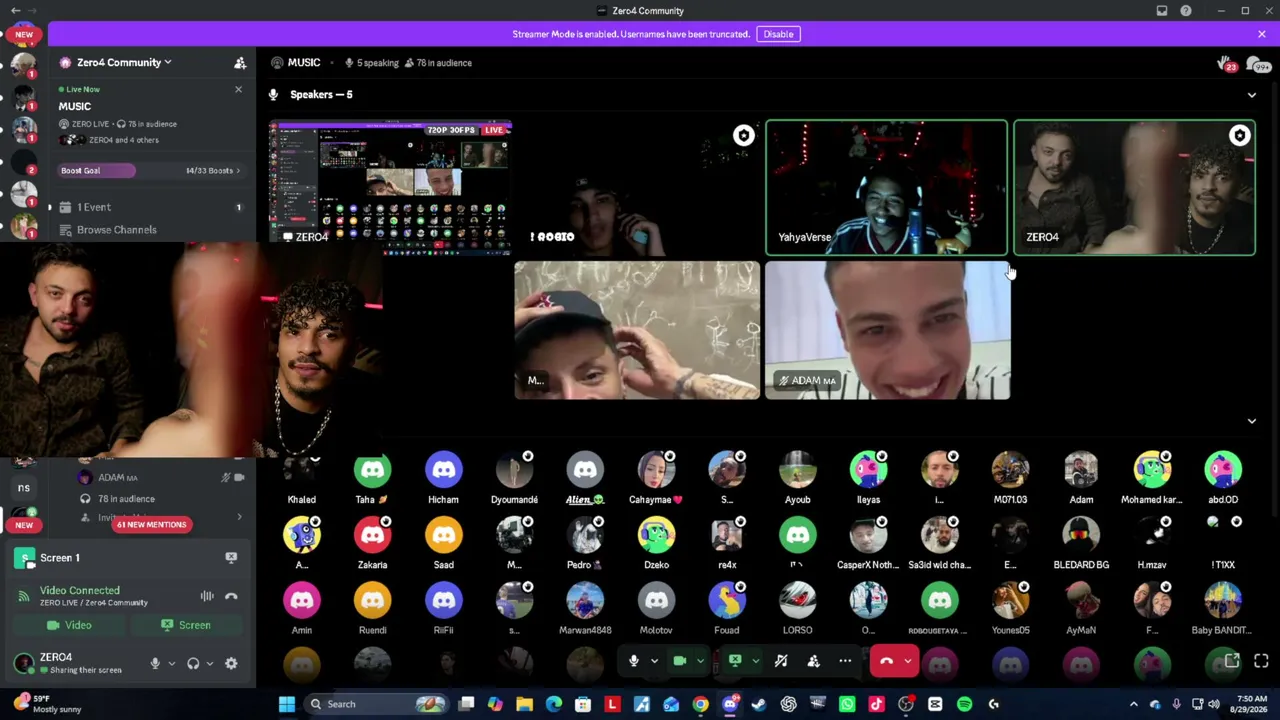1280x720 pixels.
Task: Open Steam from the taskbar
Action: 759,704
